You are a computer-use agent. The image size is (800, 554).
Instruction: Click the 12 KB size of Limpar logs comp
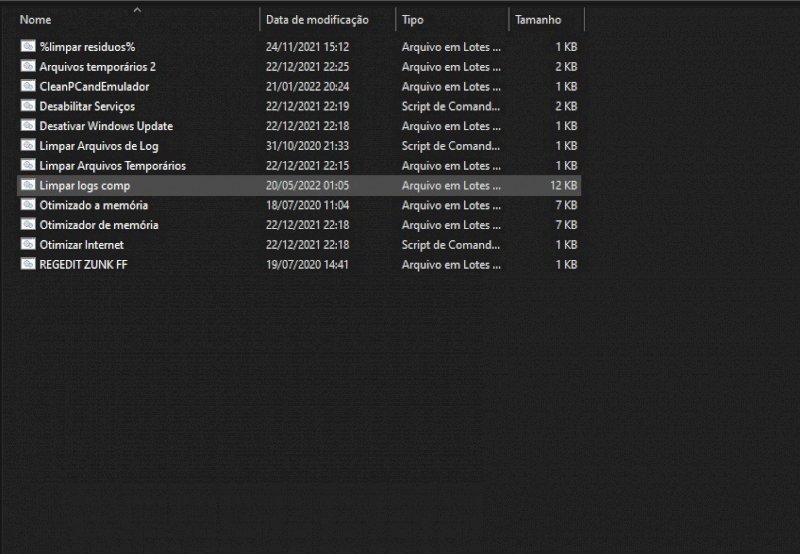click(x=563, y=186)
